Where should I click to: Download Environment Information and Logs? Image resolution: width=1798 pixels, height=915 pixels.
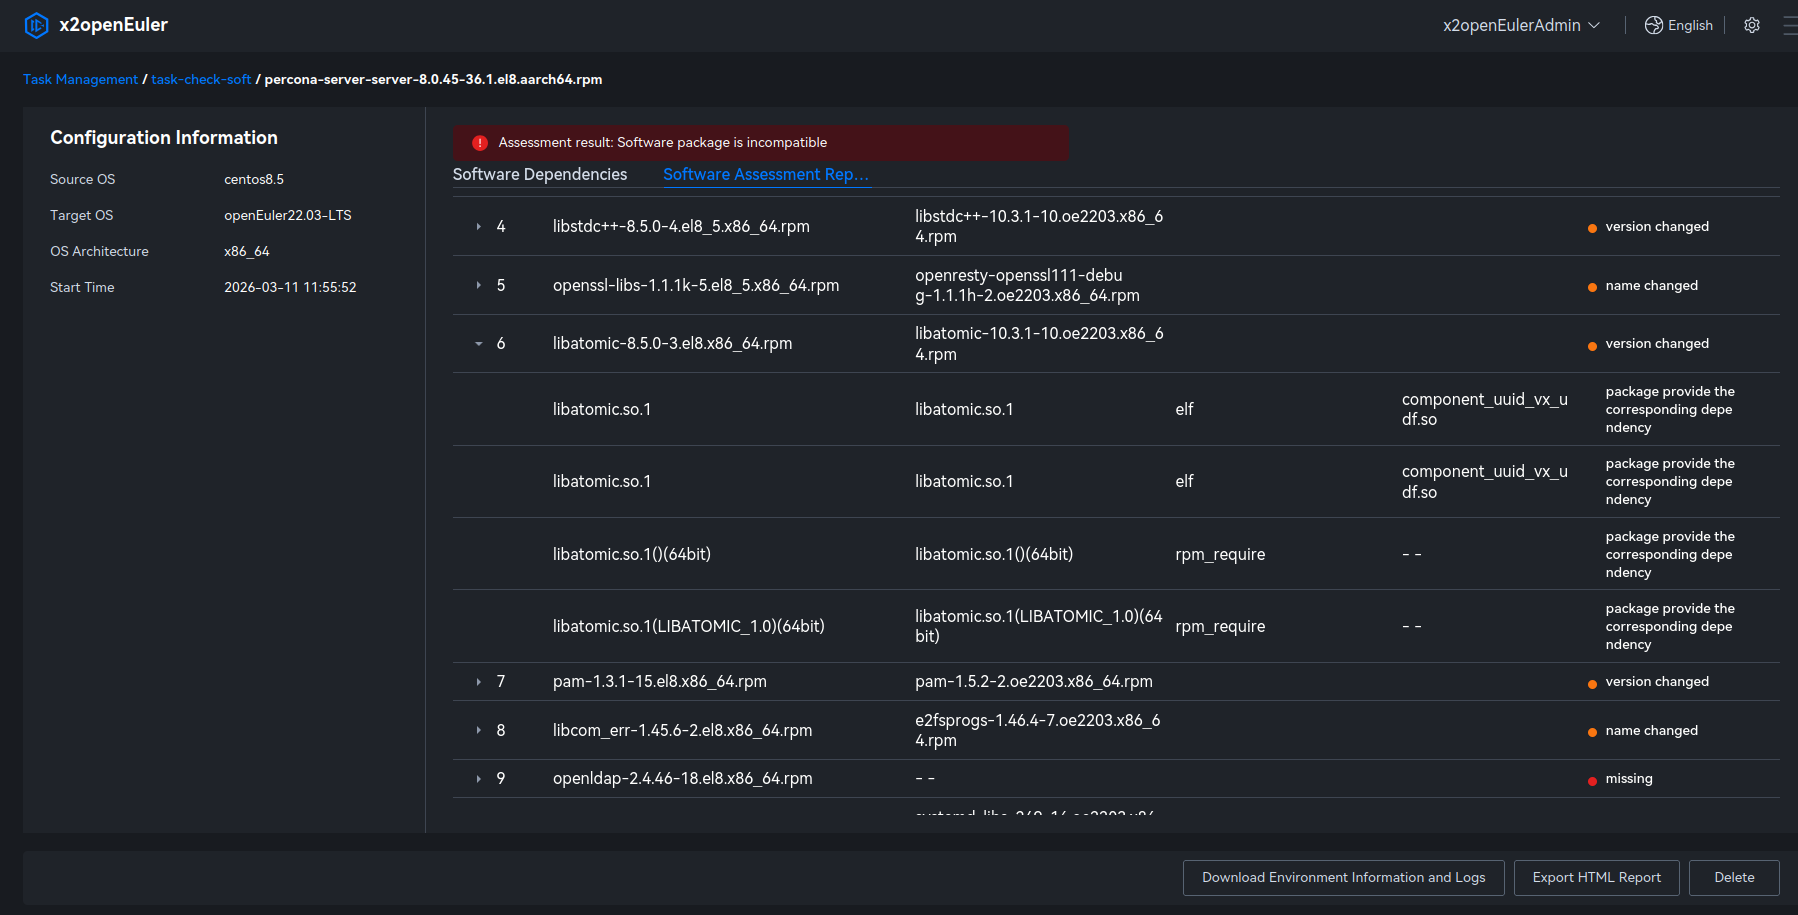click(1343, 877)
